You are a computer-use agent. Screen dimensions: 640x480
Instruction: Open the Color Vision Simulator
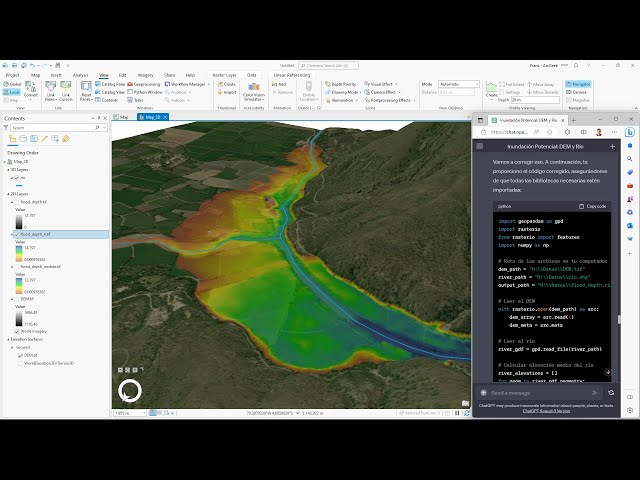pos(254,91)
